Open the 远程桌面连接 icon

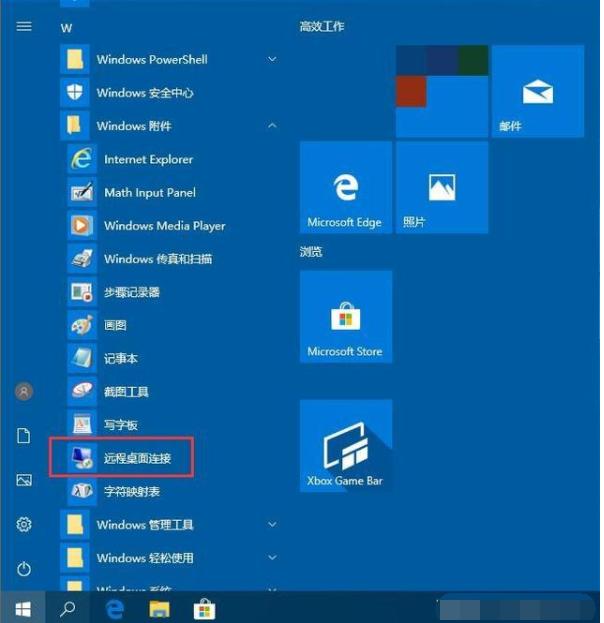pyautogui.click(x=82, y=458)
